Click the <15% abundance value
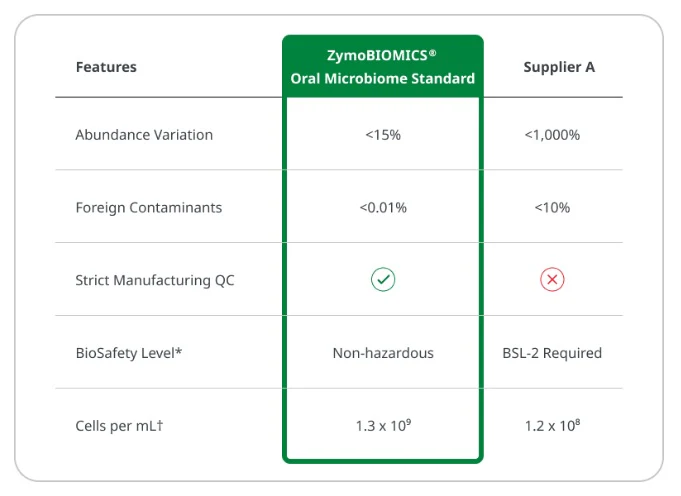681x496 pixels. coord(383,135)
